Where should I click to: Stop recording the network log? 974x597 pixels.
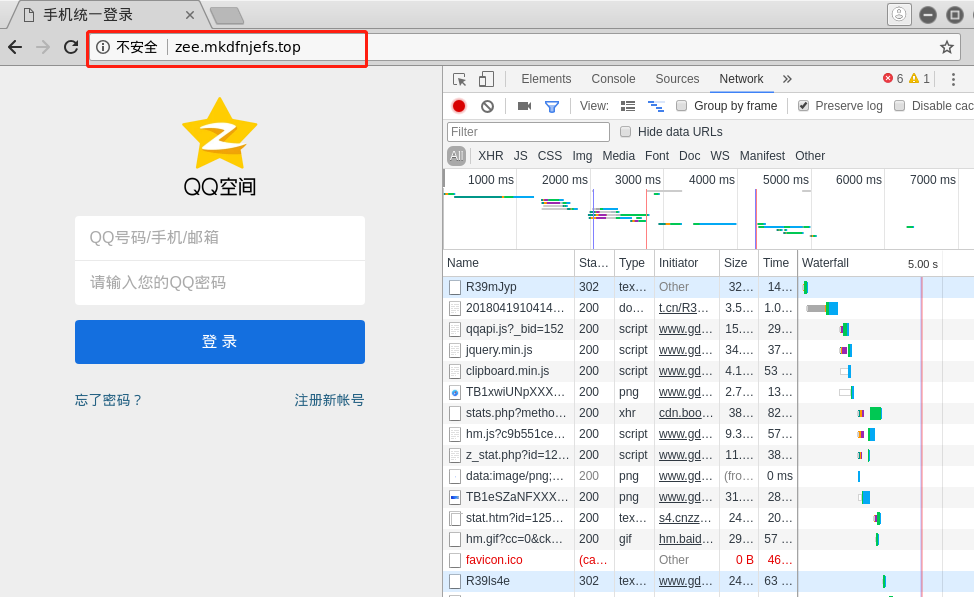(459, 106)
